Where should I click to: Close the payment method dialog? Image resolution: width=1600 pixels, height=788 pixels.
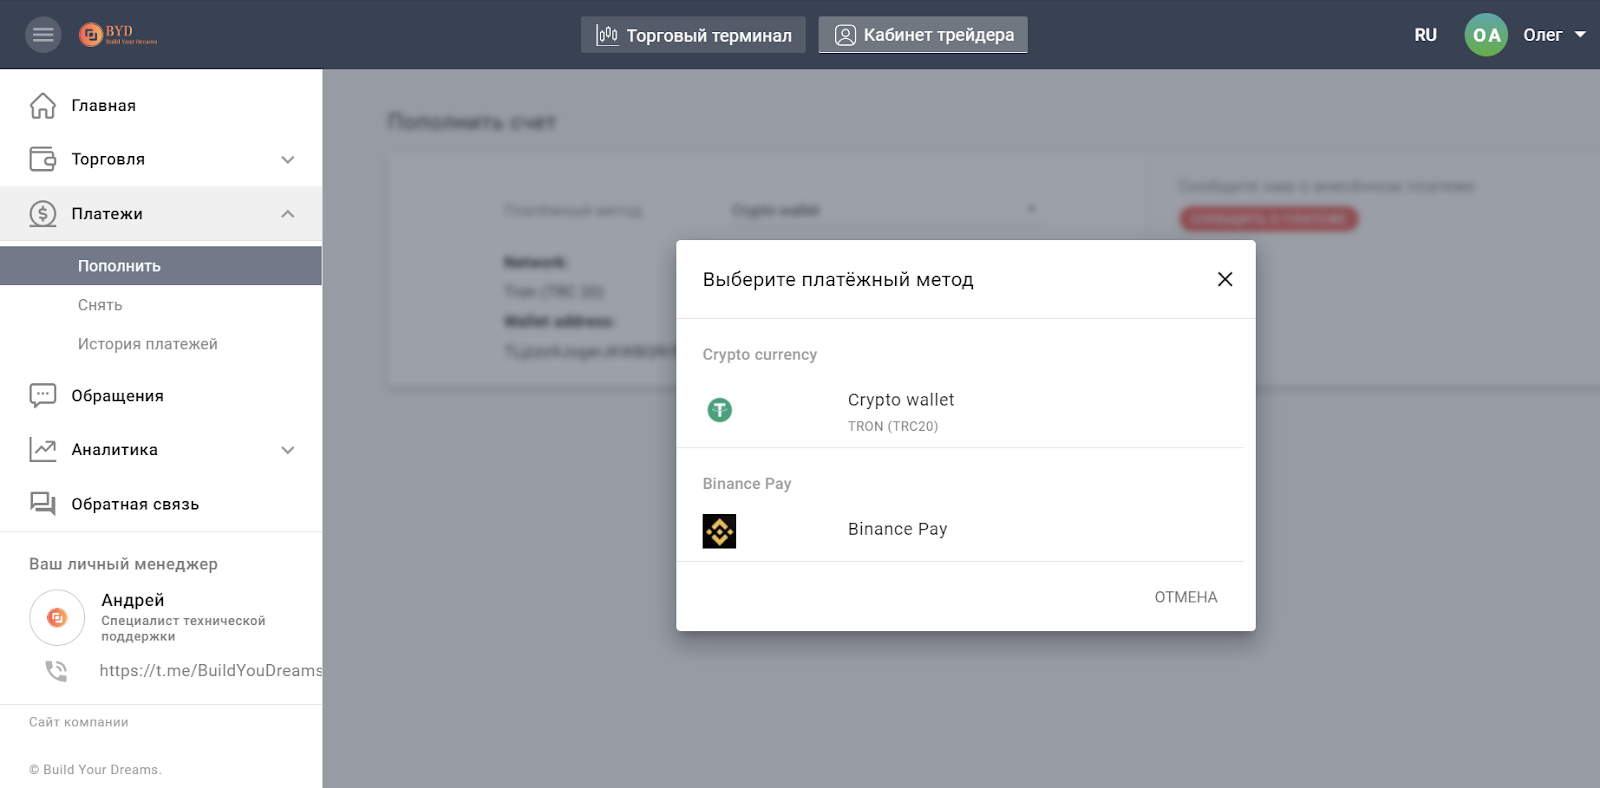pos(1225,280)
